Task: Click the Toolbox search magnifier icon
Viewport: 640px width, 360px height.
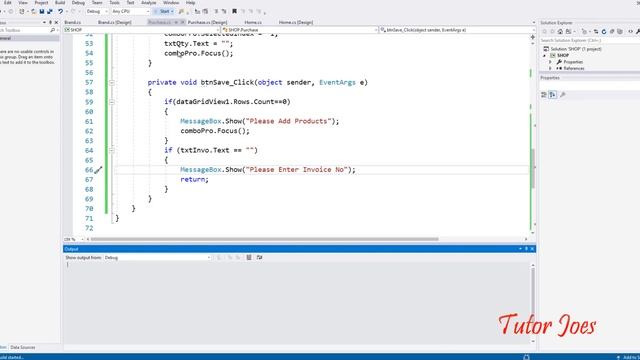Action: pos(52,30)
